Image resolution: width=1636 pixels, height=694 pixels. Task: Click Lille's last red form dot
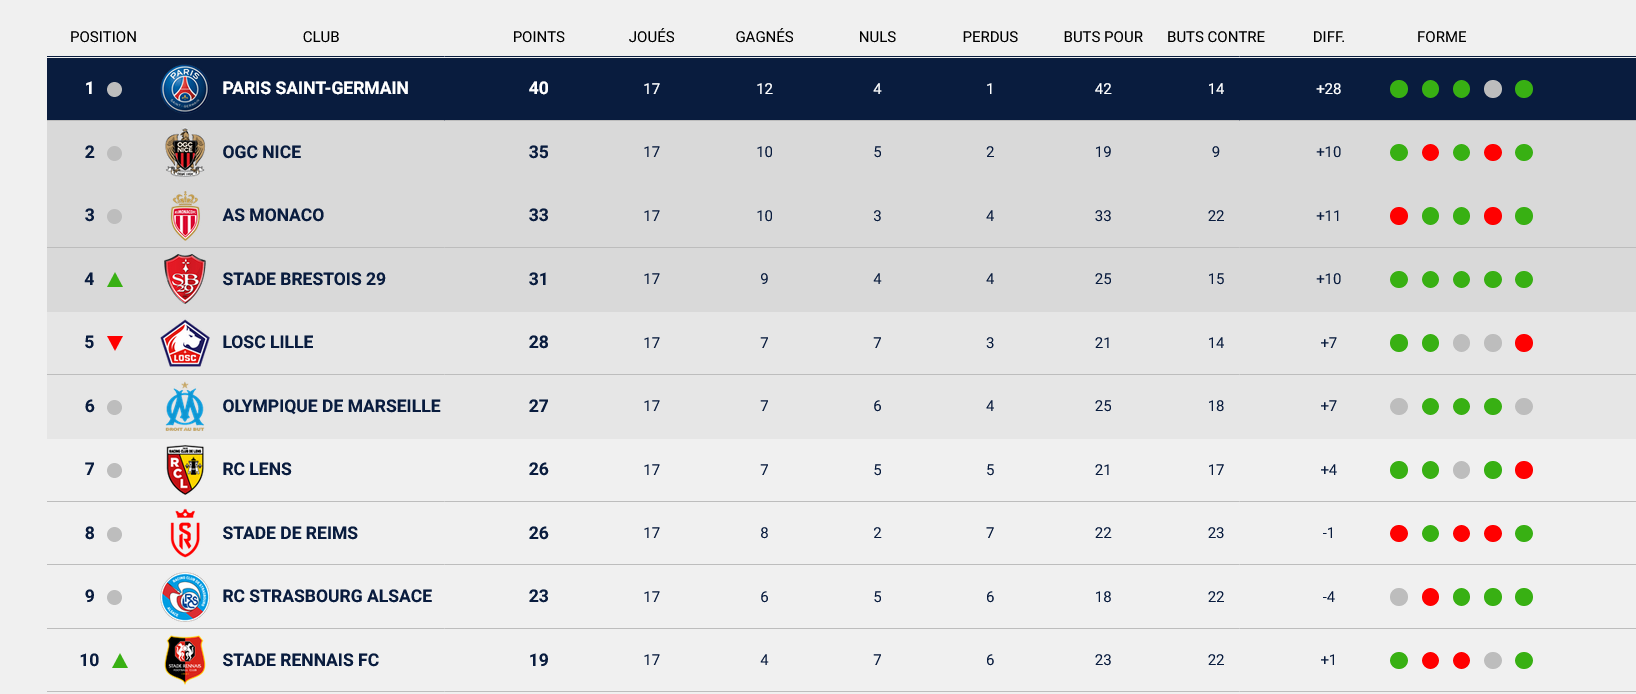point(1524,343)
